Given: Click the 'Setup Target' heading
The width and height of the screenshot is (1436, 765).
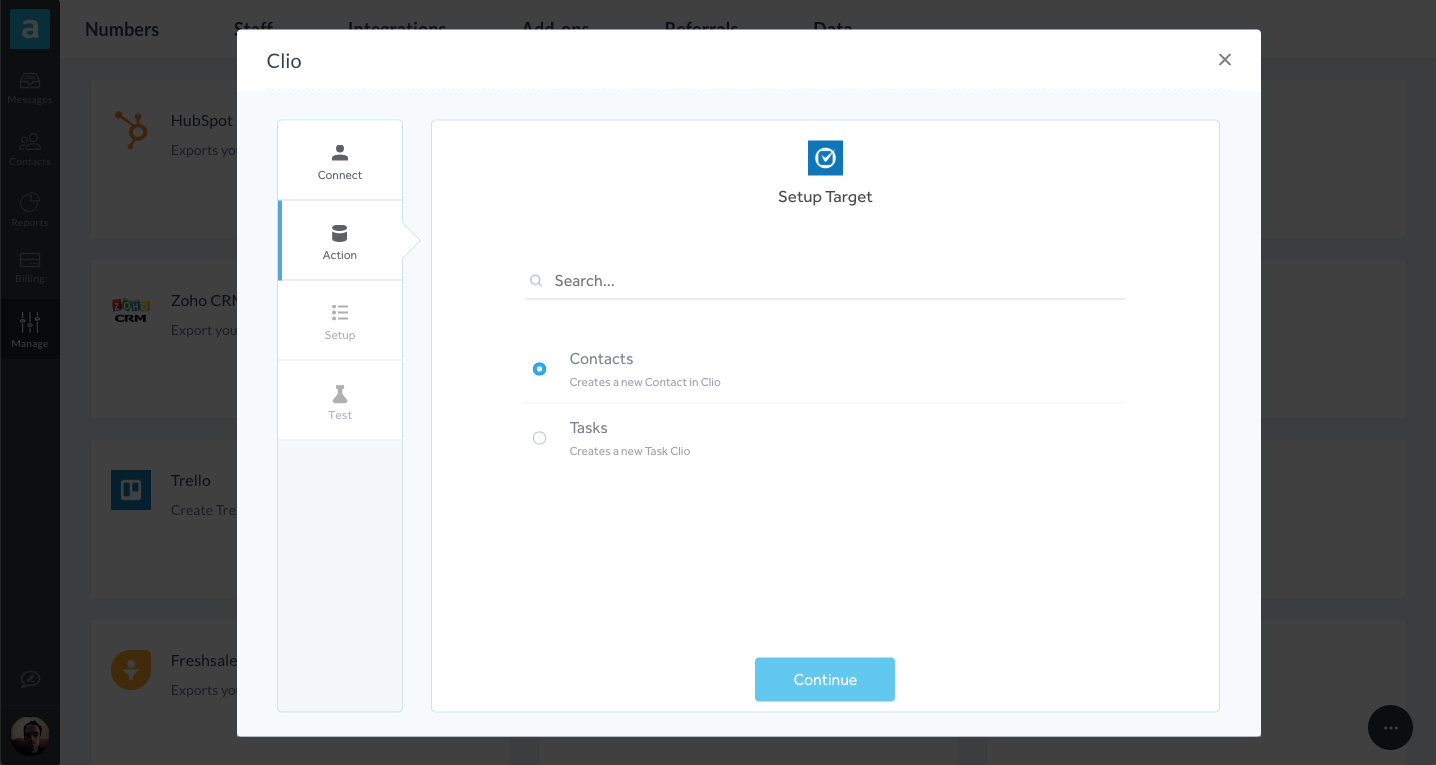Looking at the screenshot, I should (825, 197).
